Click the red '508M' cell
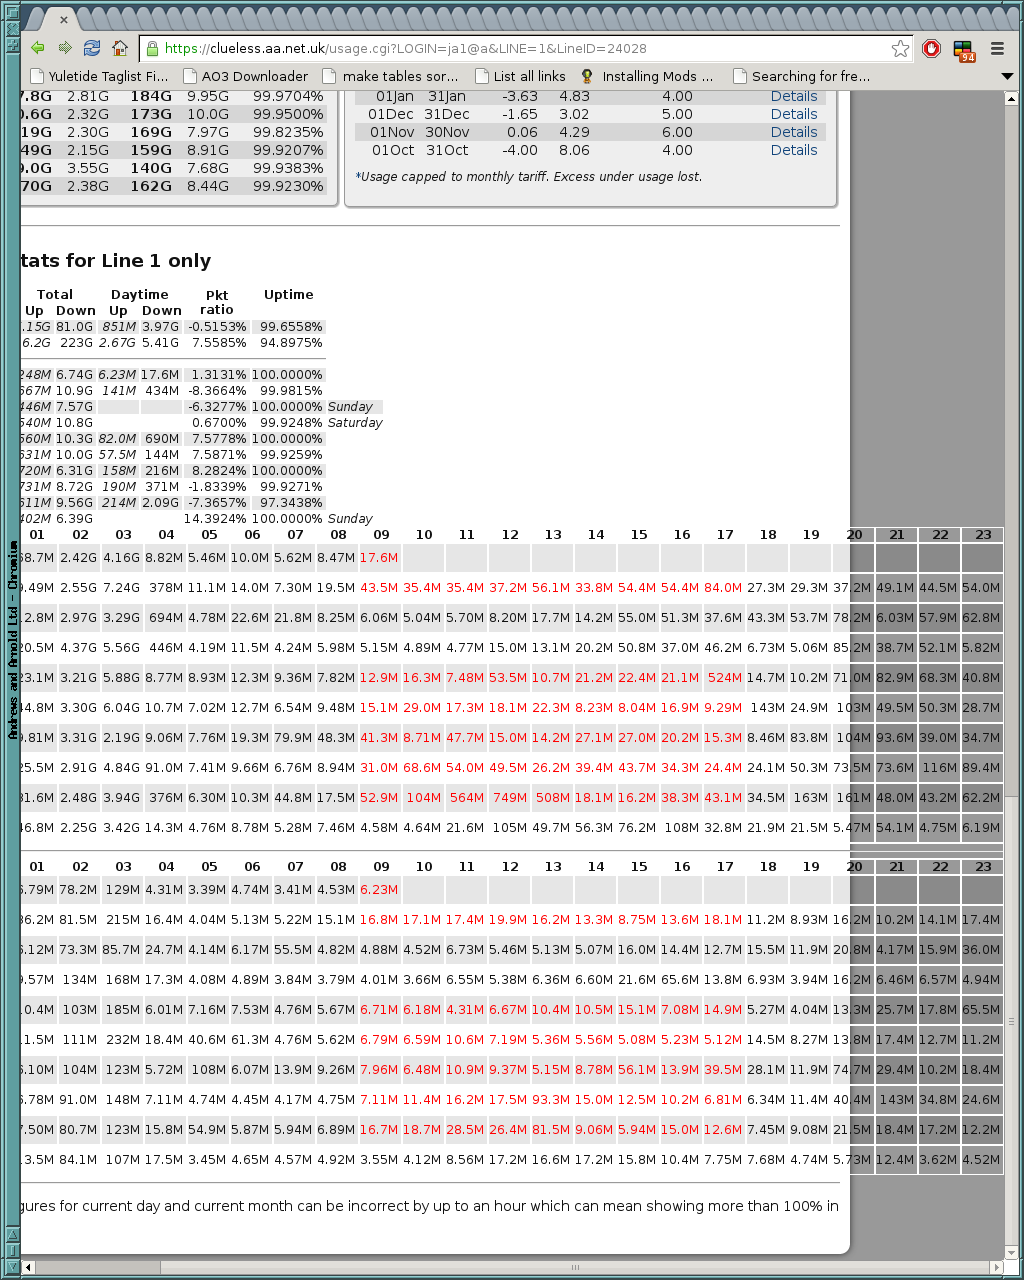 pos(553,798)
